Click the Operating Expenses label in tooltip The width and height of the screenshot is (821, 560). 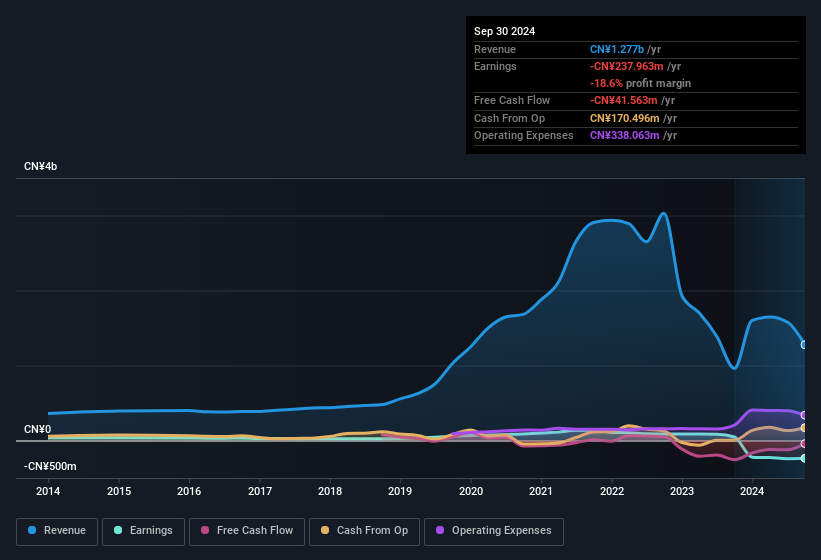click(x=524, y=136)
